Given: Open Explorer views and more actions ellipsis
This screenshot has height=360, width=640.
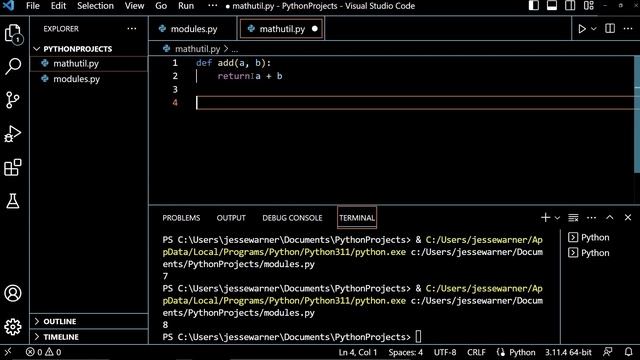Looking at the screenshot, I should 132,29.
